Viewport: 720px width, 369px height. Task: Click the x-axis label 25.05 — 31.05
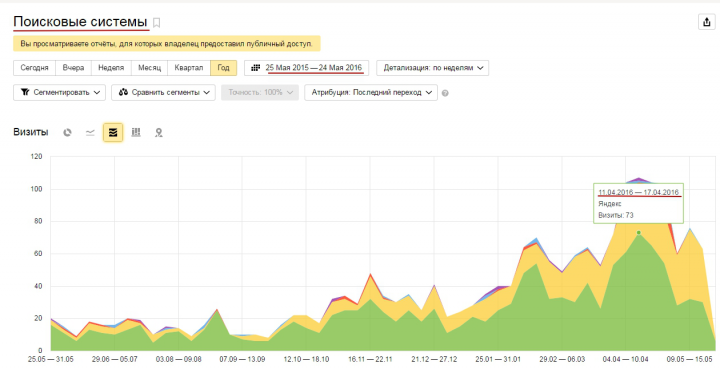pyautogui.click(x=51, y=359)
